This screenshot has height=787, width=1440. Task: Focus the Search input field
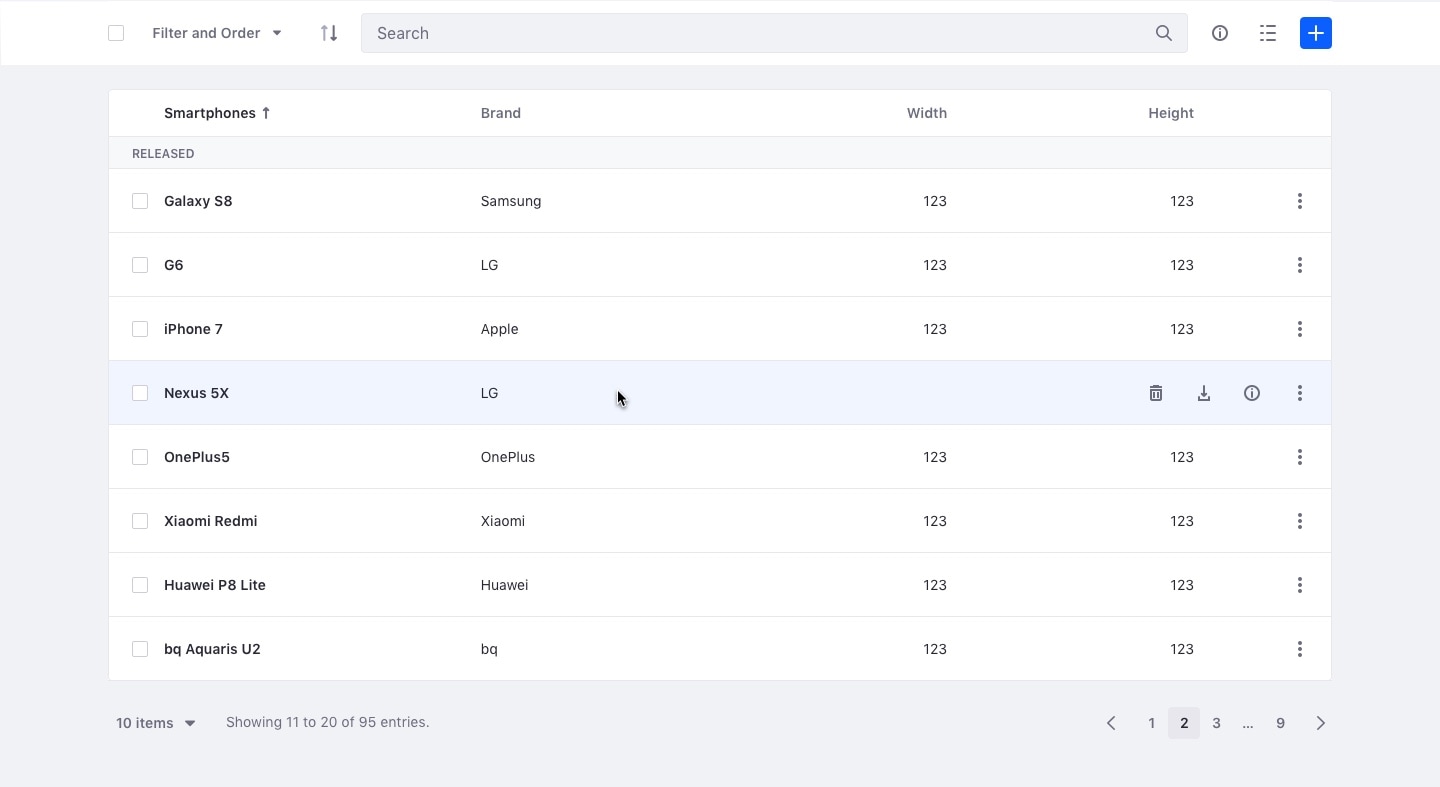760,33
